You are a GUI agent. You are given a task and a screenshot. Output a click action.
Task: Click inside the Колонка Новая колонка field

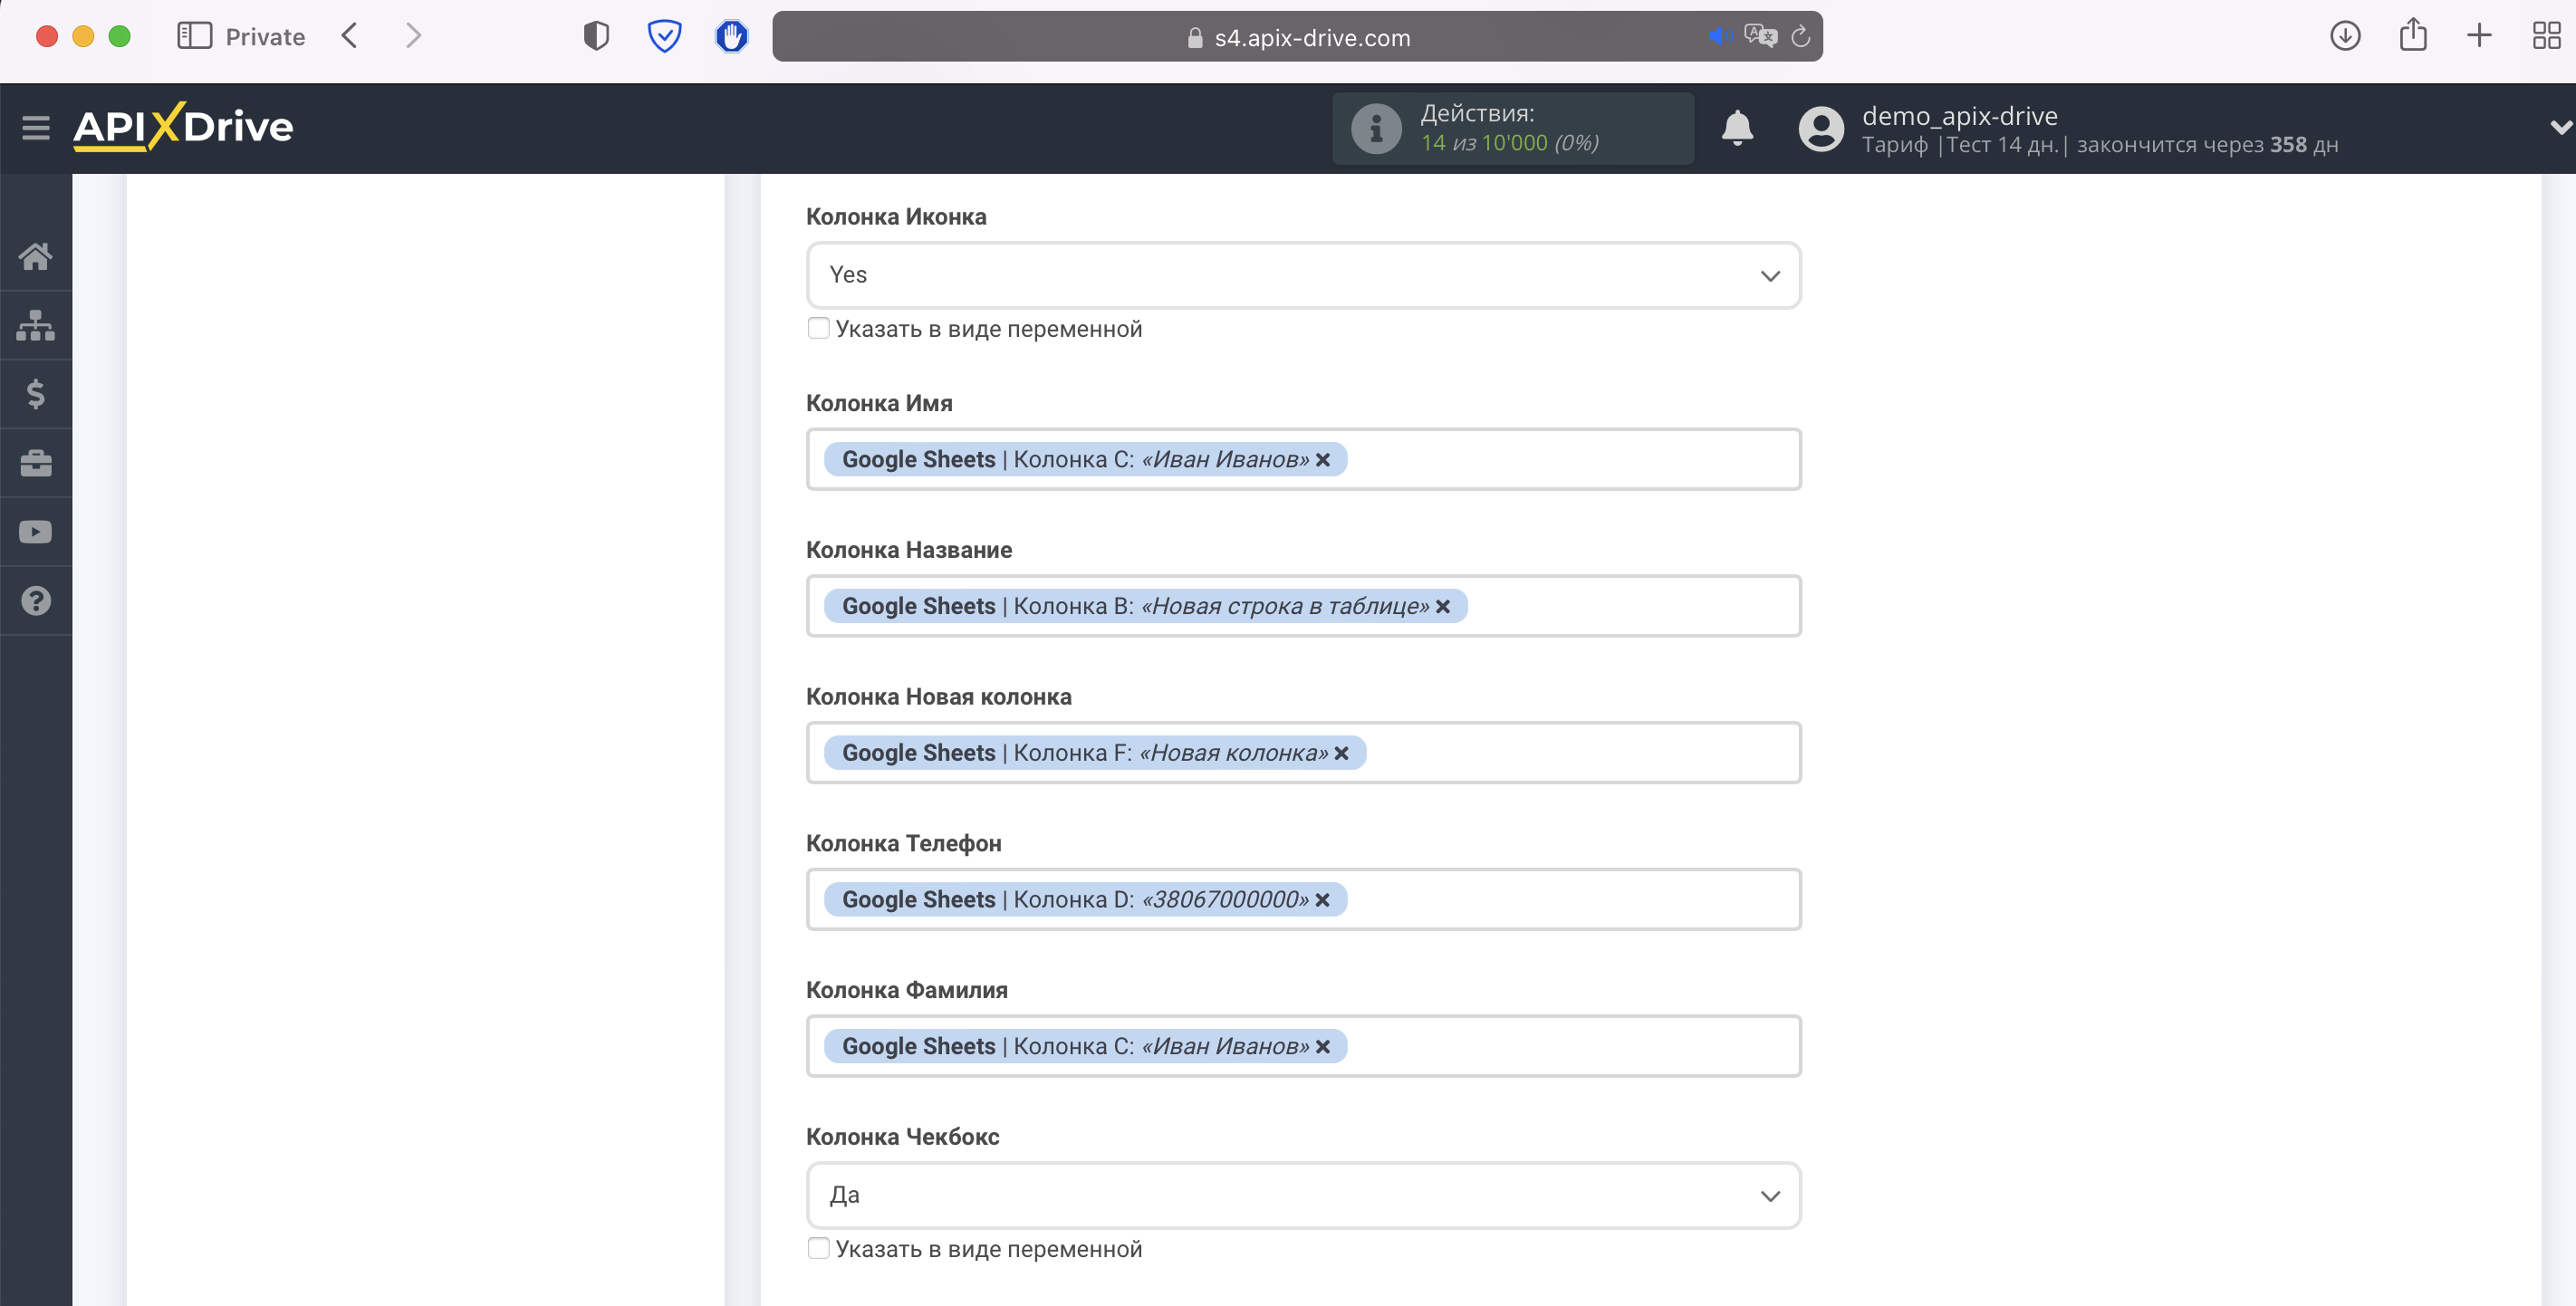pyautogui.click(x=1303, y=753)
